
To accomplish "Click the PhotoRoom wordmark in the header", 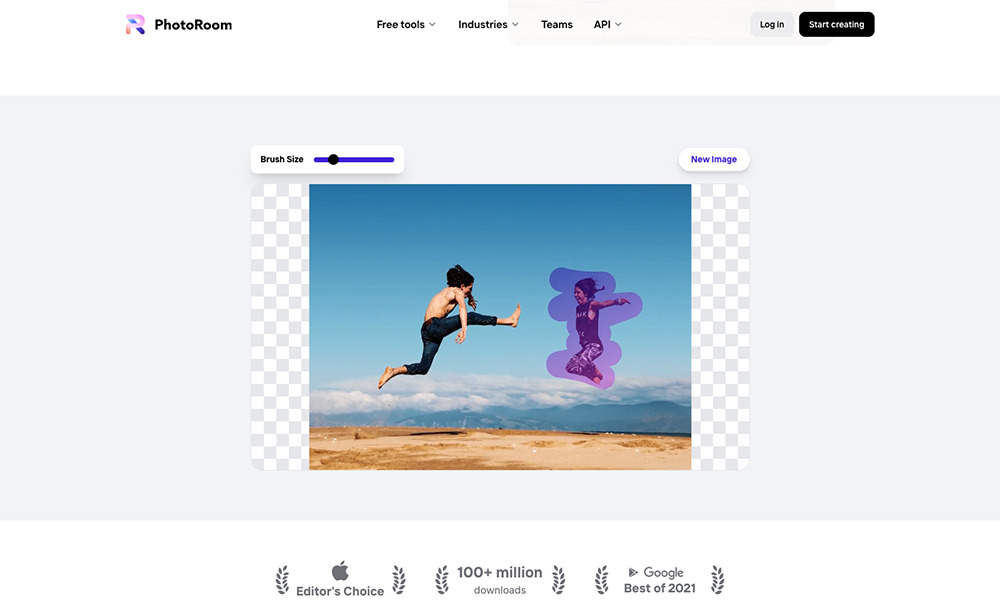I will (194, 24).
